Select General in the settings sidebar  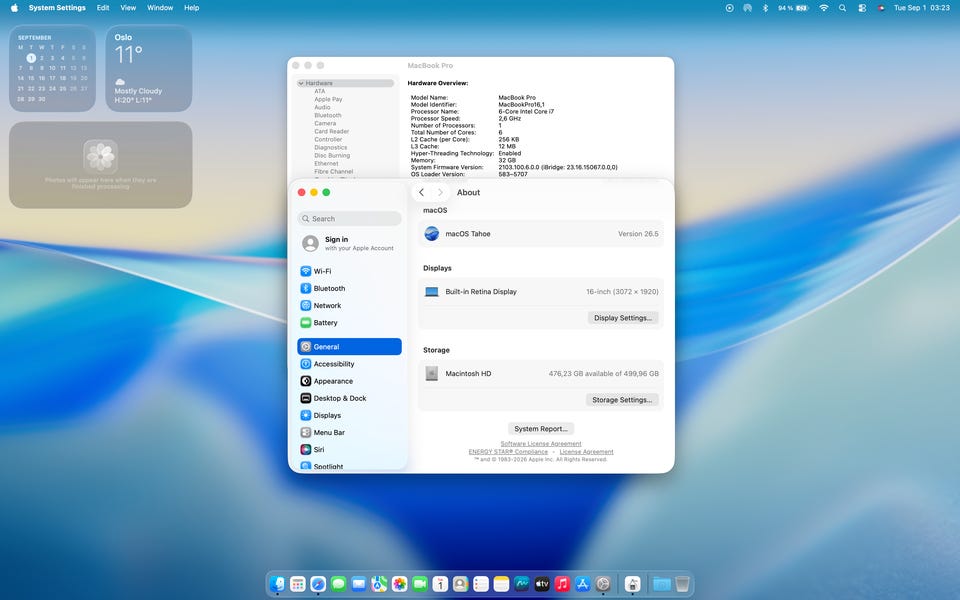click(349, 347)
